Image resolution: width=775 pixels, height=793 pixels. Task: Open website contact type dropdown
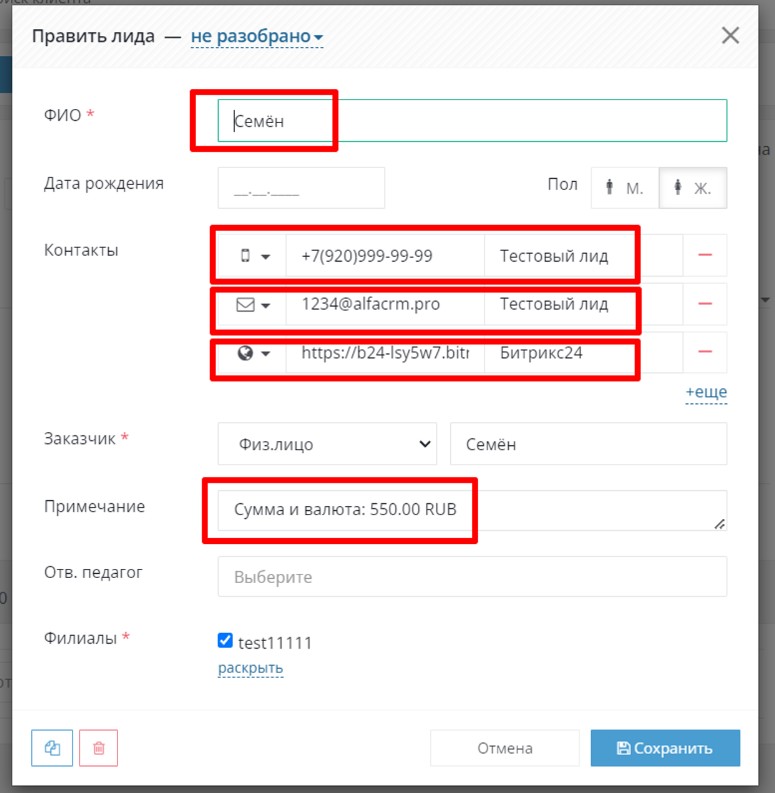[252, 353]
